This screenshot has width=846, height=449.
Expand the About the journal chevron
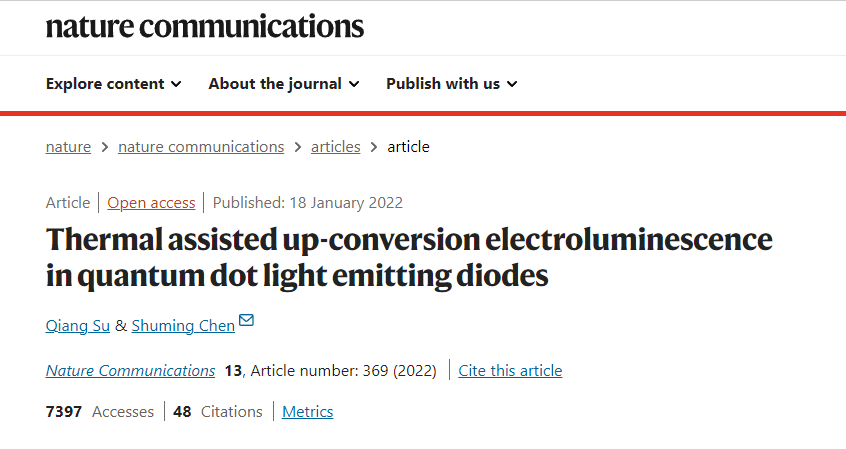click(354, 84)
